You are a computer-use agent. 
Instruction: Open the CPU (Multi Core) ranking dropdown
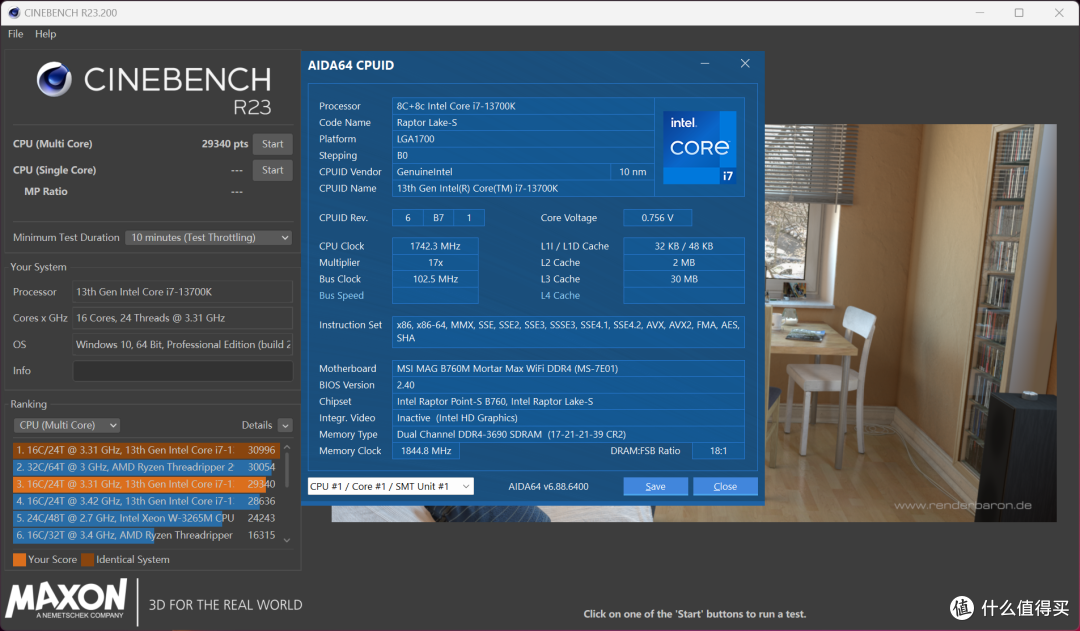click(x=66, y=425)
